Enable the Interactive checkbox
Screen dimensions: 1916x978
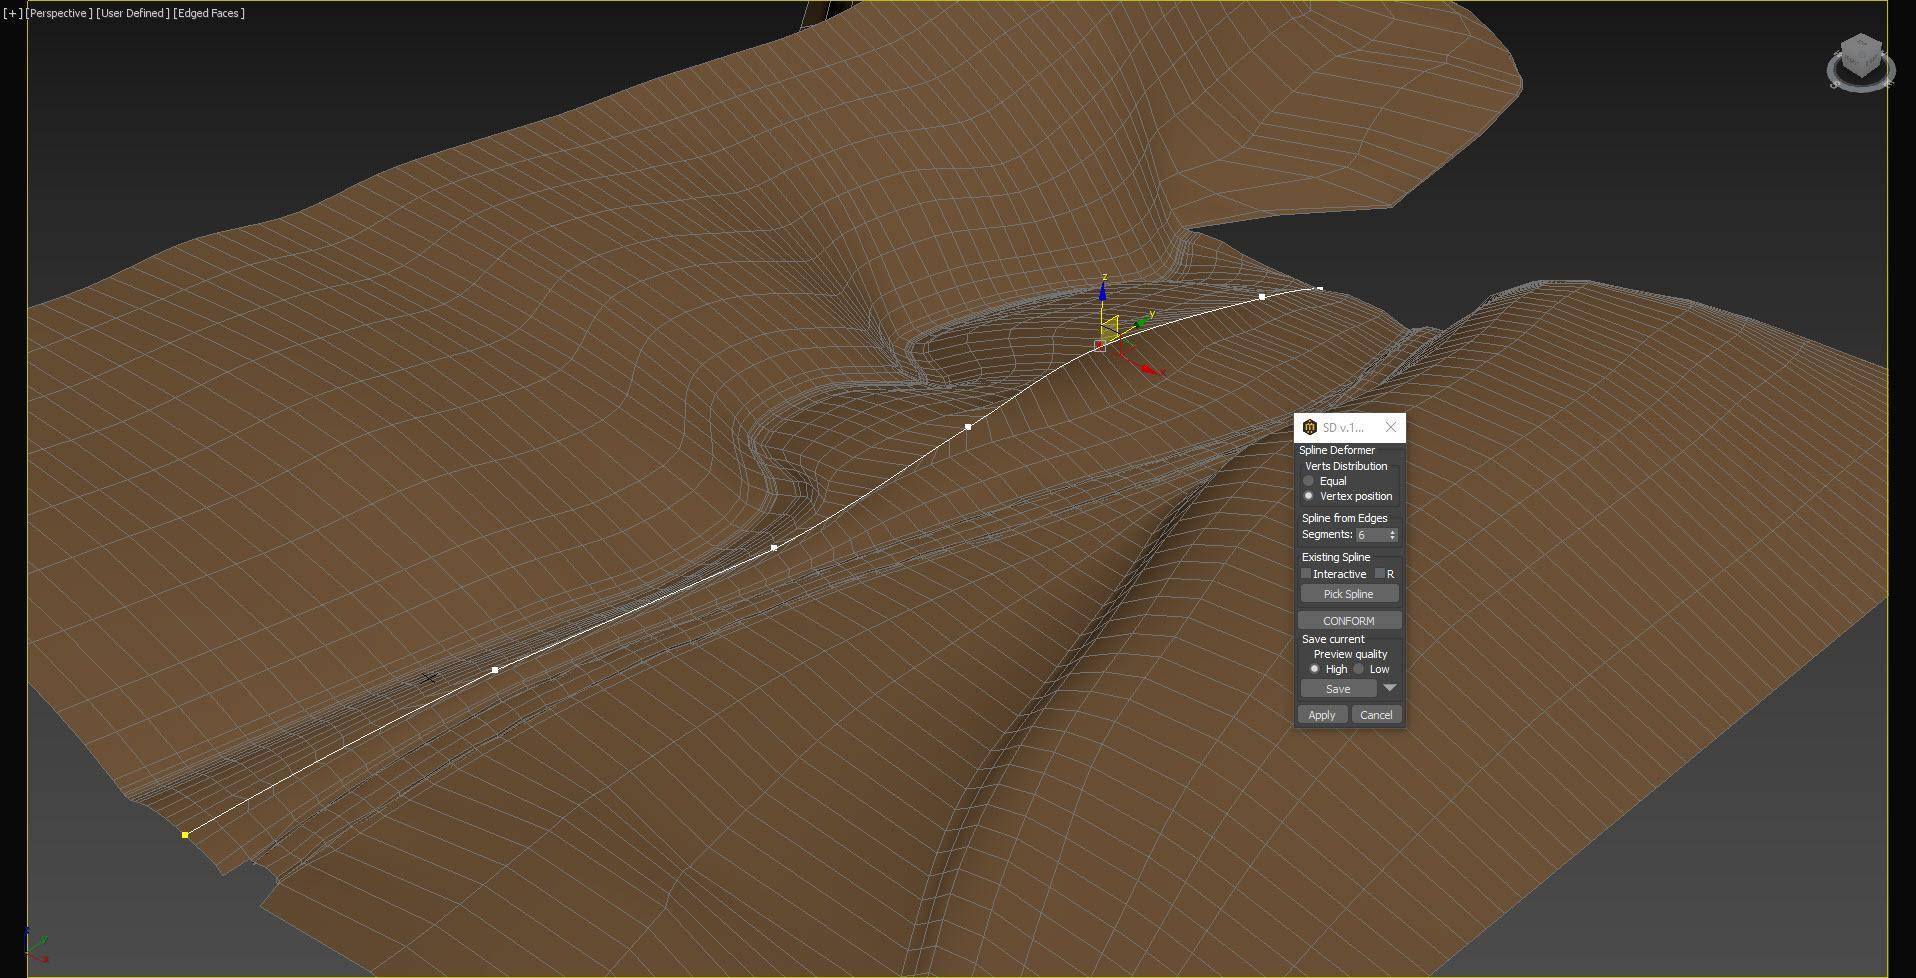(1306, 574)
